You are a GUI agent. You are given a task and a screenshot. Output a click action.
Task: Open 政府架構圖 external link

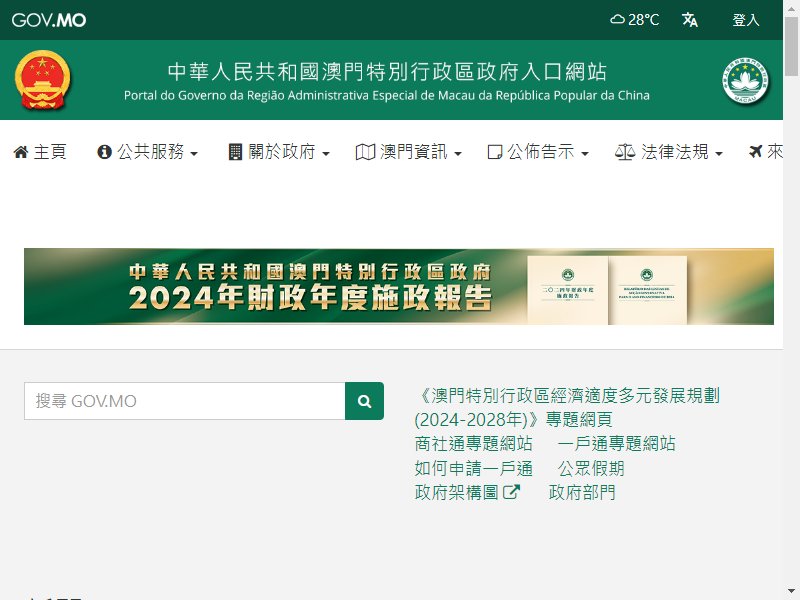tap(467, 492)
